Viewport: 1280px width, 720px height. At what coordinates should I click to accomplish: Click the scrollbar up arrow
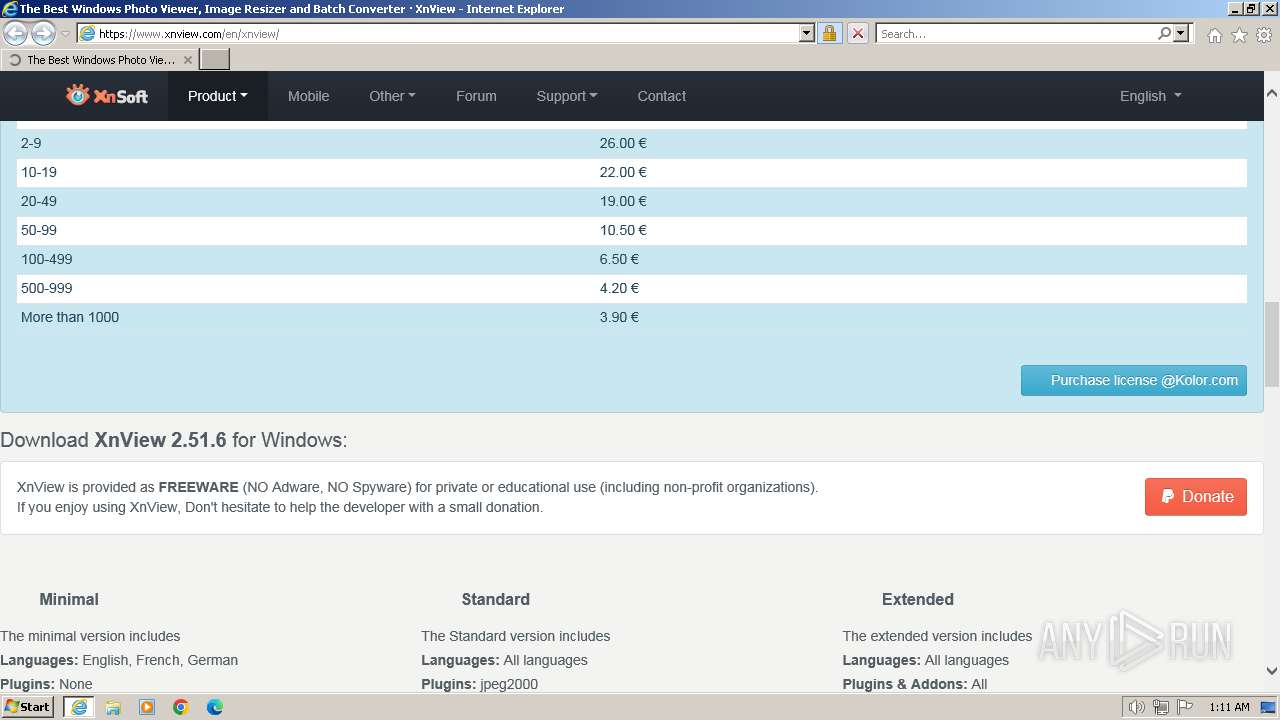point(1272,93)
